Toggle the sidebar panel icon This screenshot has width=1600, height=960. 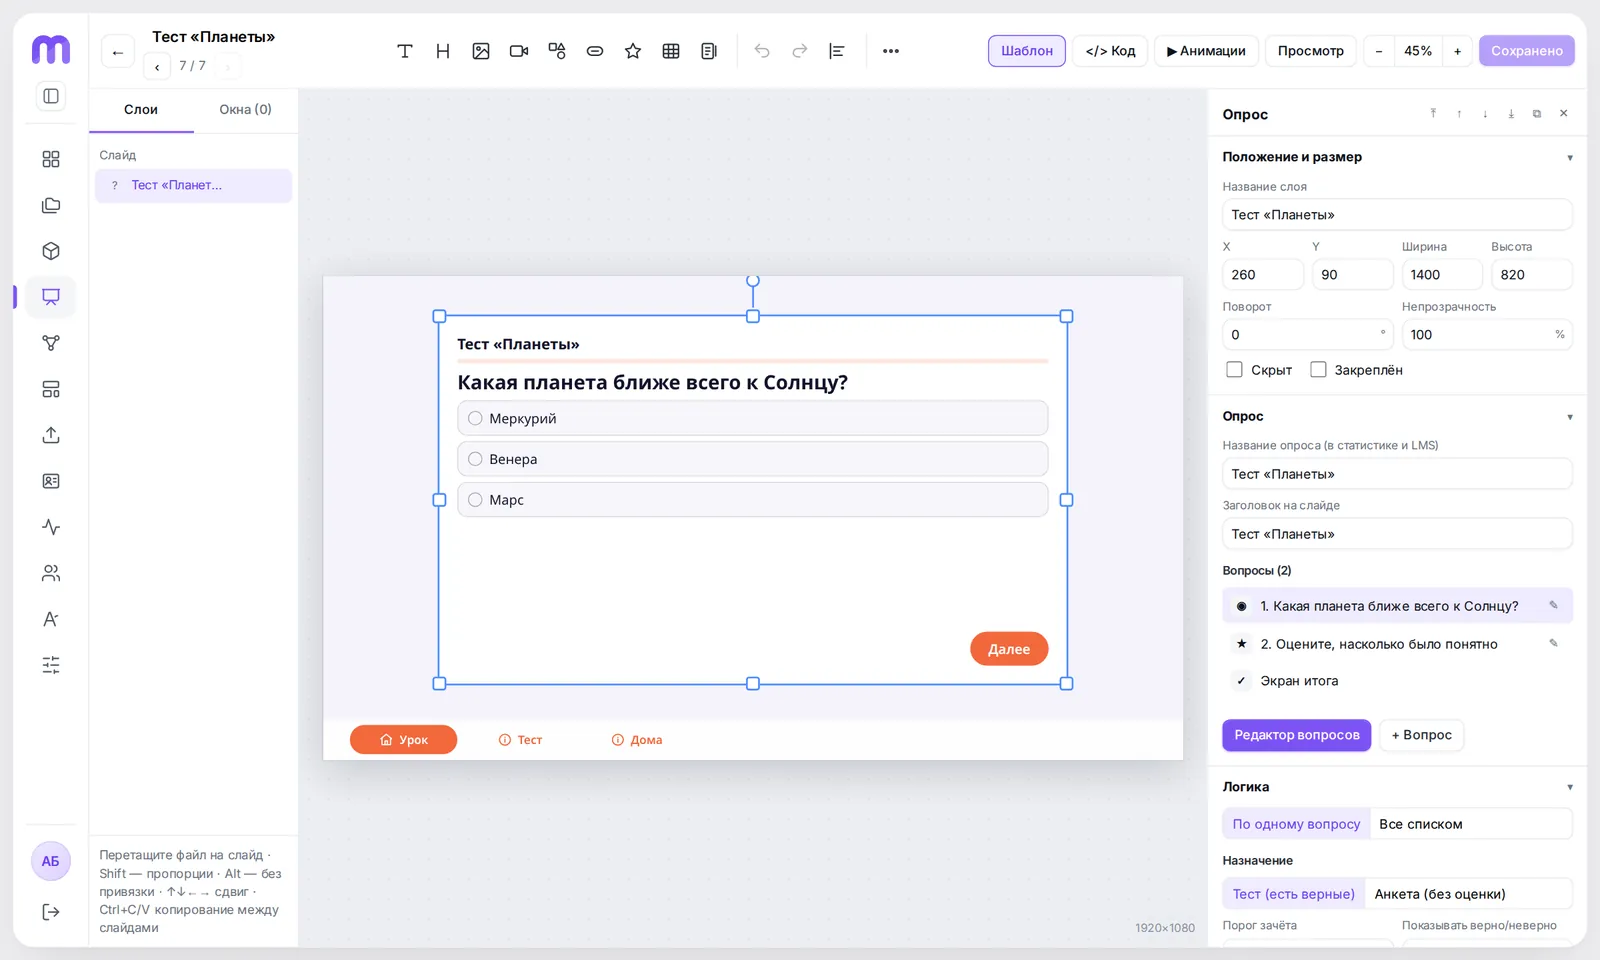click(51, 96)
